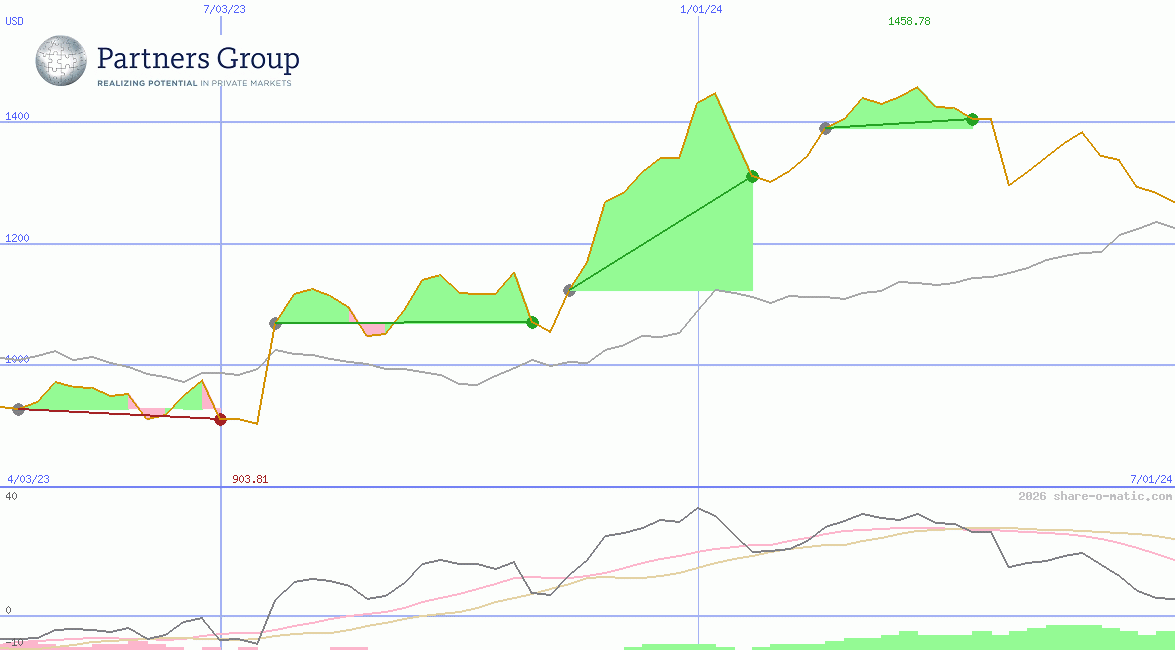Select the red marker above the 903.81 label
Image resolution: width=1175 pixels, height=650 pixels.
pos(220,419)
